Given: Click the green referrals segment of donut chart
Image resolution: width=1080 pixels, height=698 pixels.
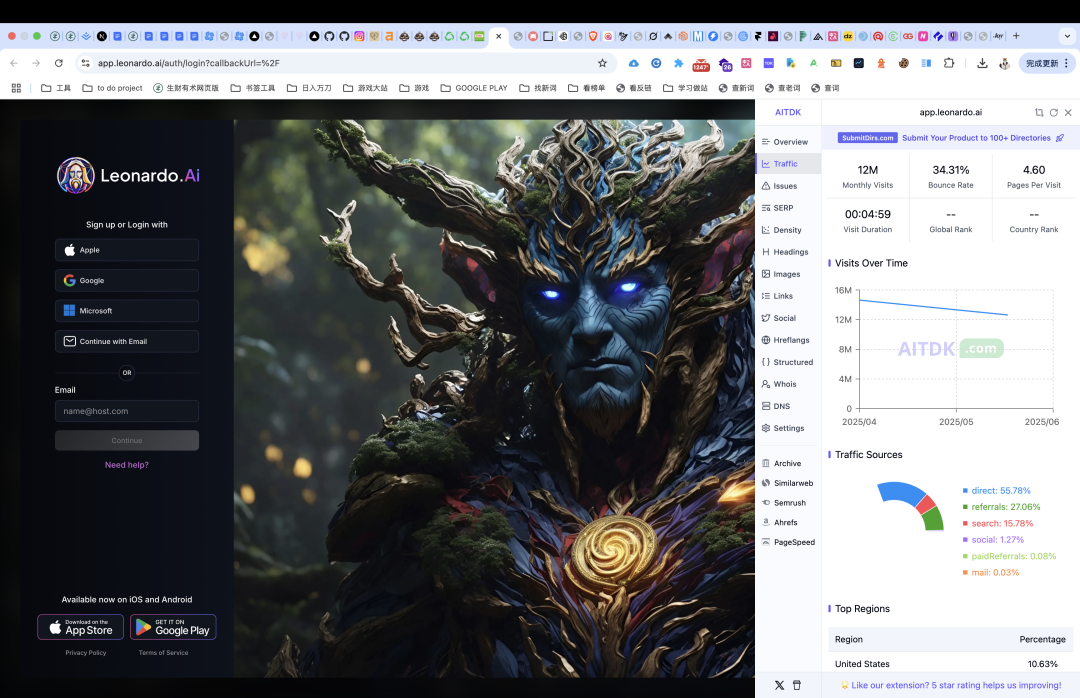Looking at the screenshot, I should (933, 518).
